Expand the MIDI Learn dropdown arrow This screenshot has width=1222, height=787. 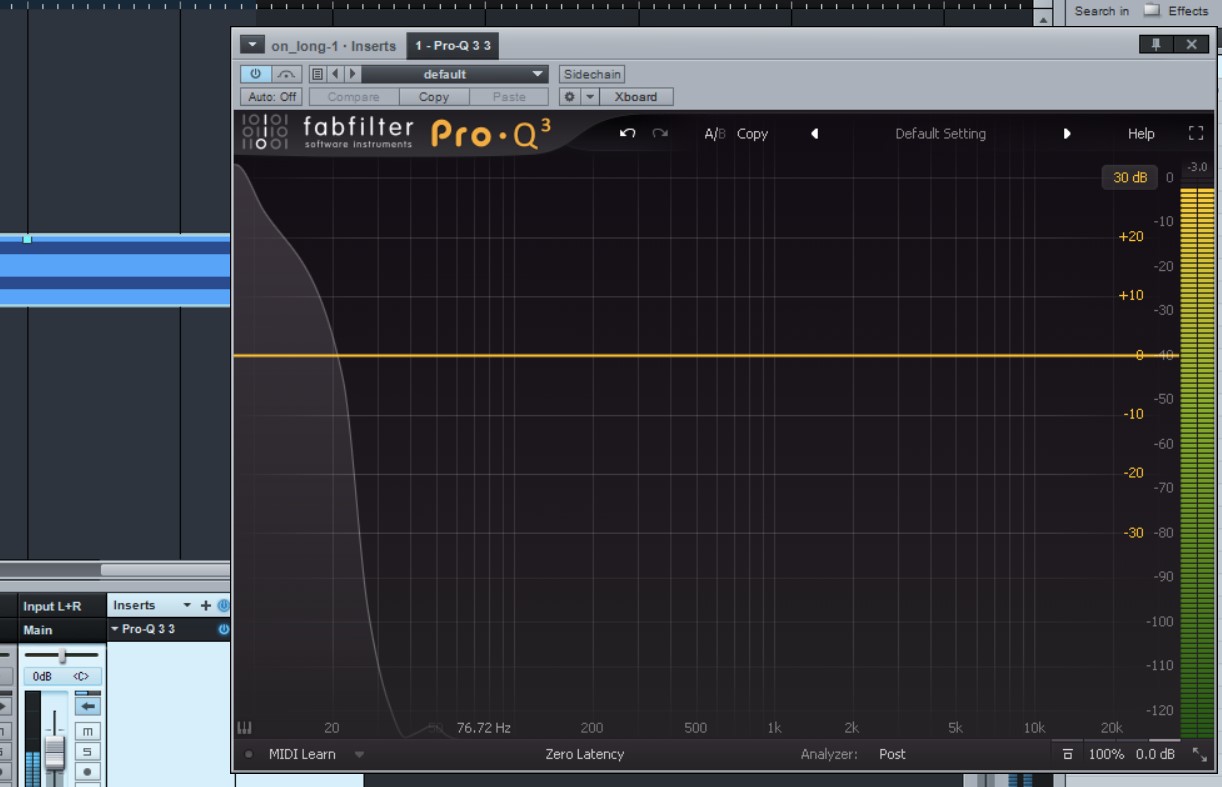tap(359, 755)
